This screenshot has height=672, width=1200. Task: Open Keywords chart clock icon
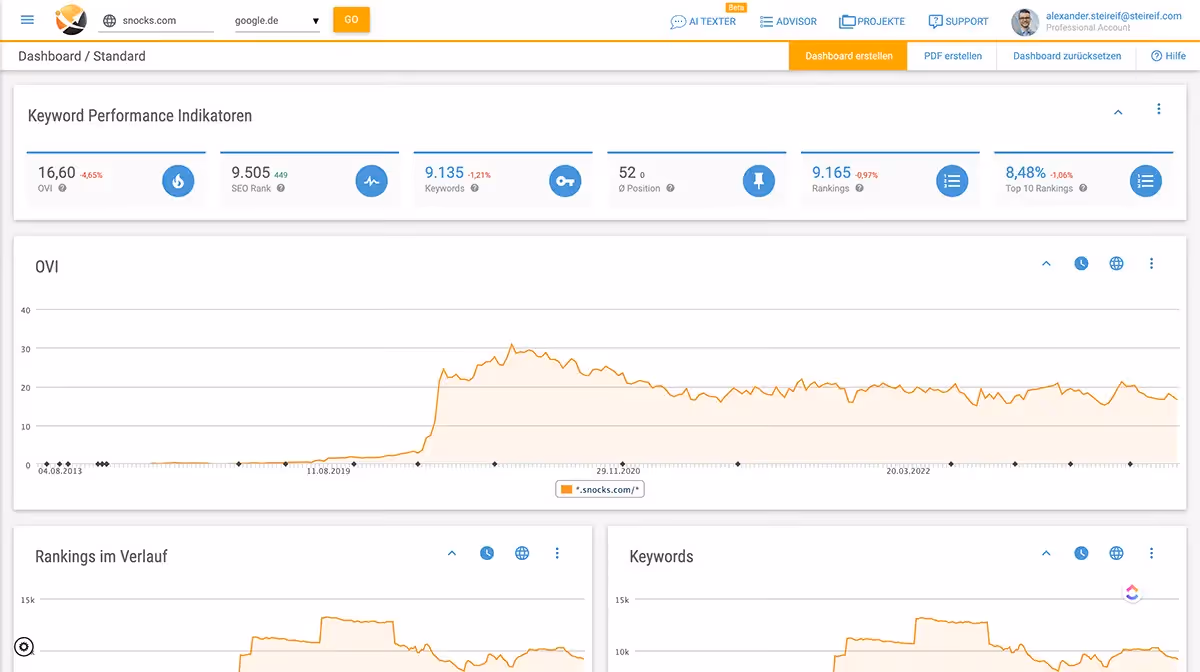[x=1081, y=553]
